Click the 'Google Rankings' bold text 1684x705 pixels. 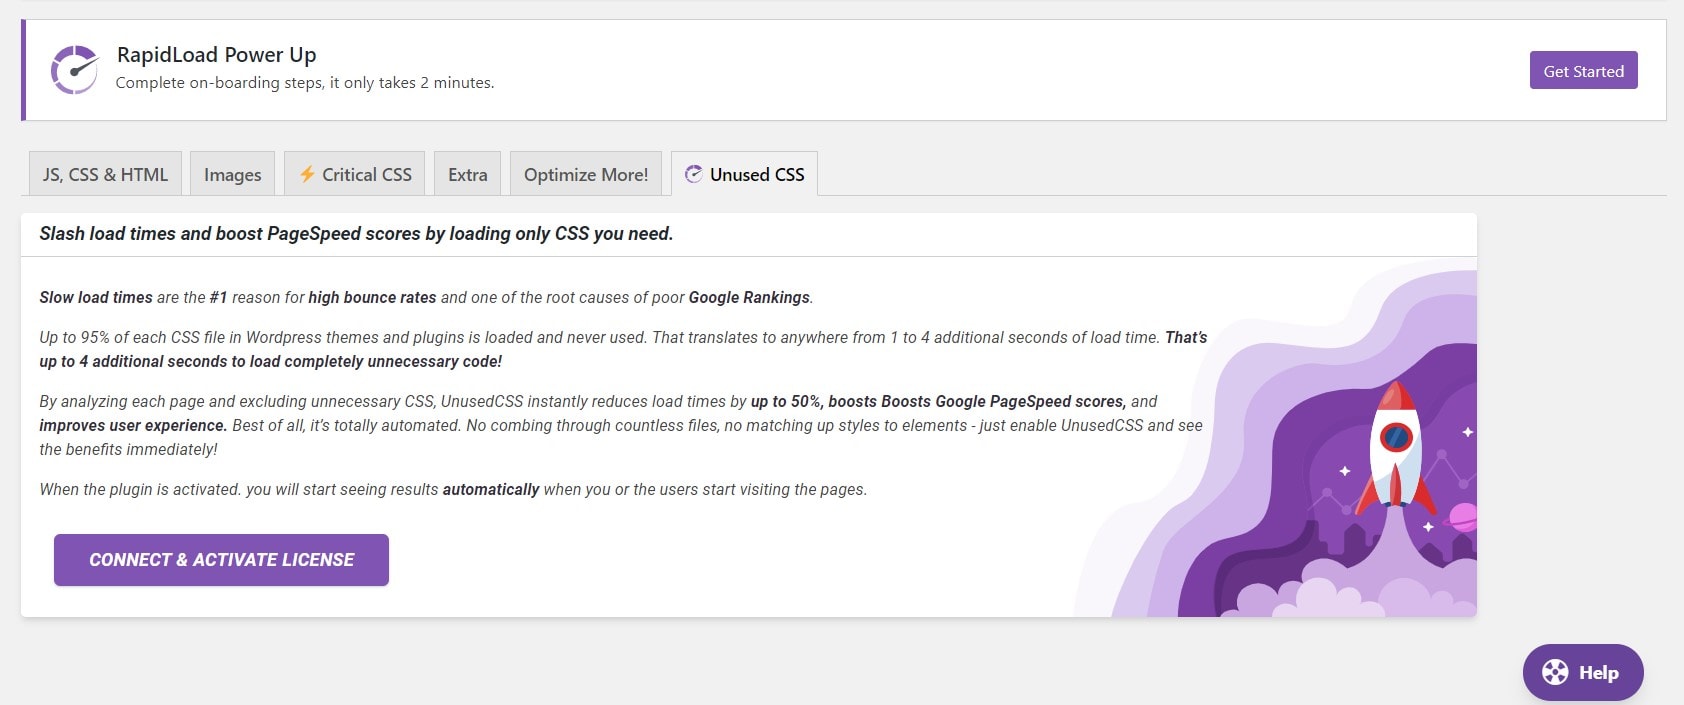click(x=749, y=298)
